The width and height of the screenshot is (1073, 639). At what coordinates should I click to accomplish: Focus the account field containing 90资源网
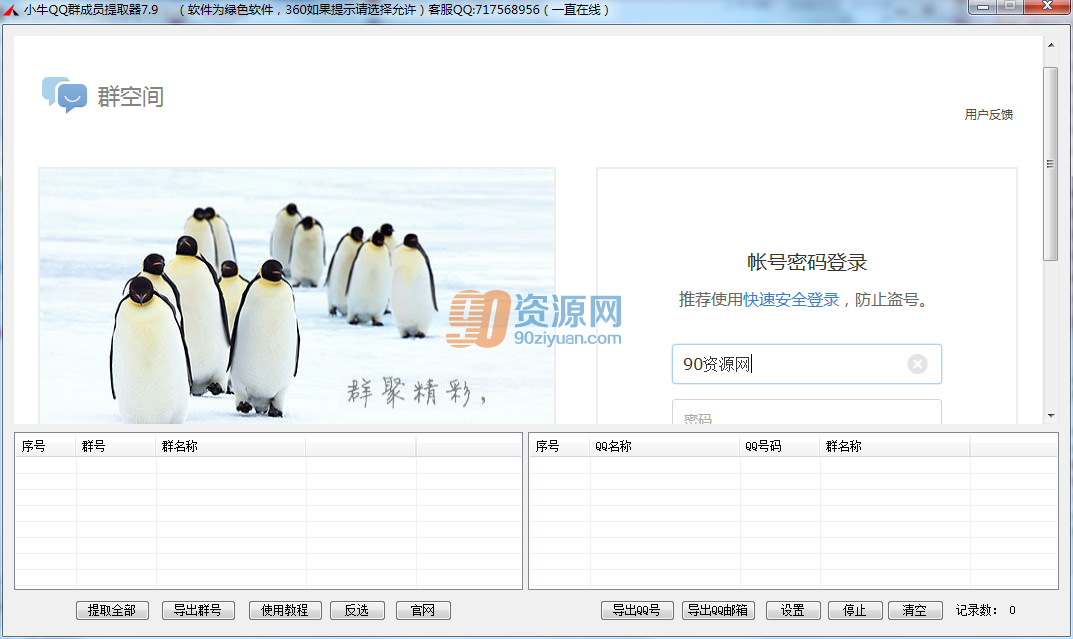click(806, 364)
